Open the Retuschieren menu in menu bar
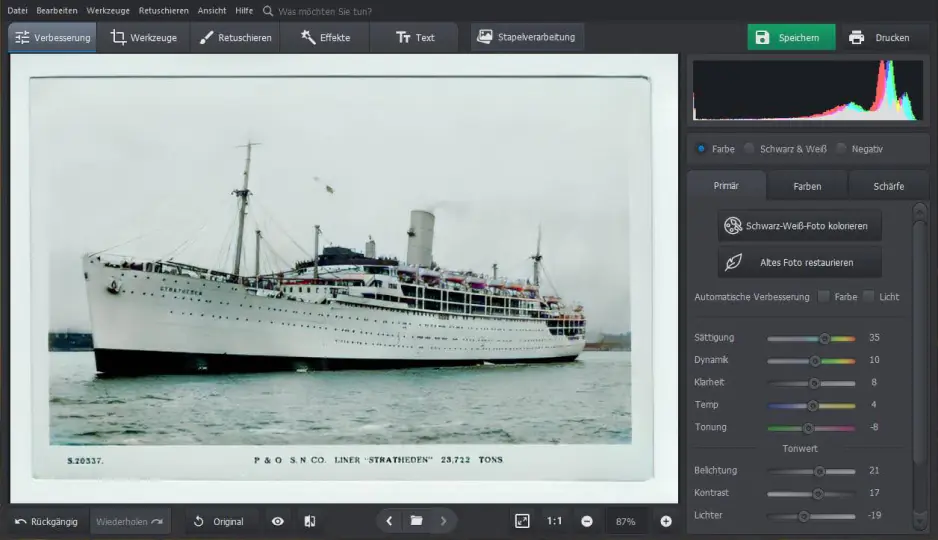938x540 pixels. [x=163, y=11]
